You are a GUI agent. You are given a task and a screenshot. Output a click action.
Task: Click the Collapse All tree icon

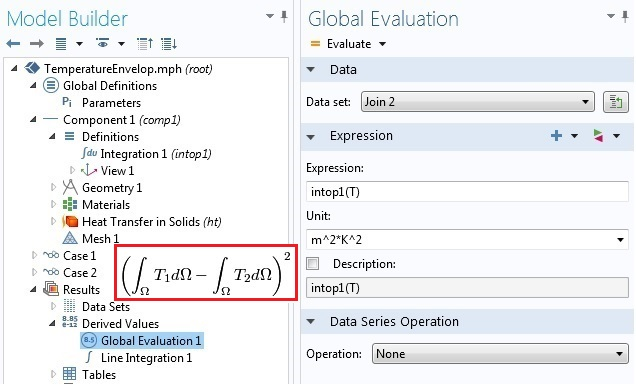point(145,43)
